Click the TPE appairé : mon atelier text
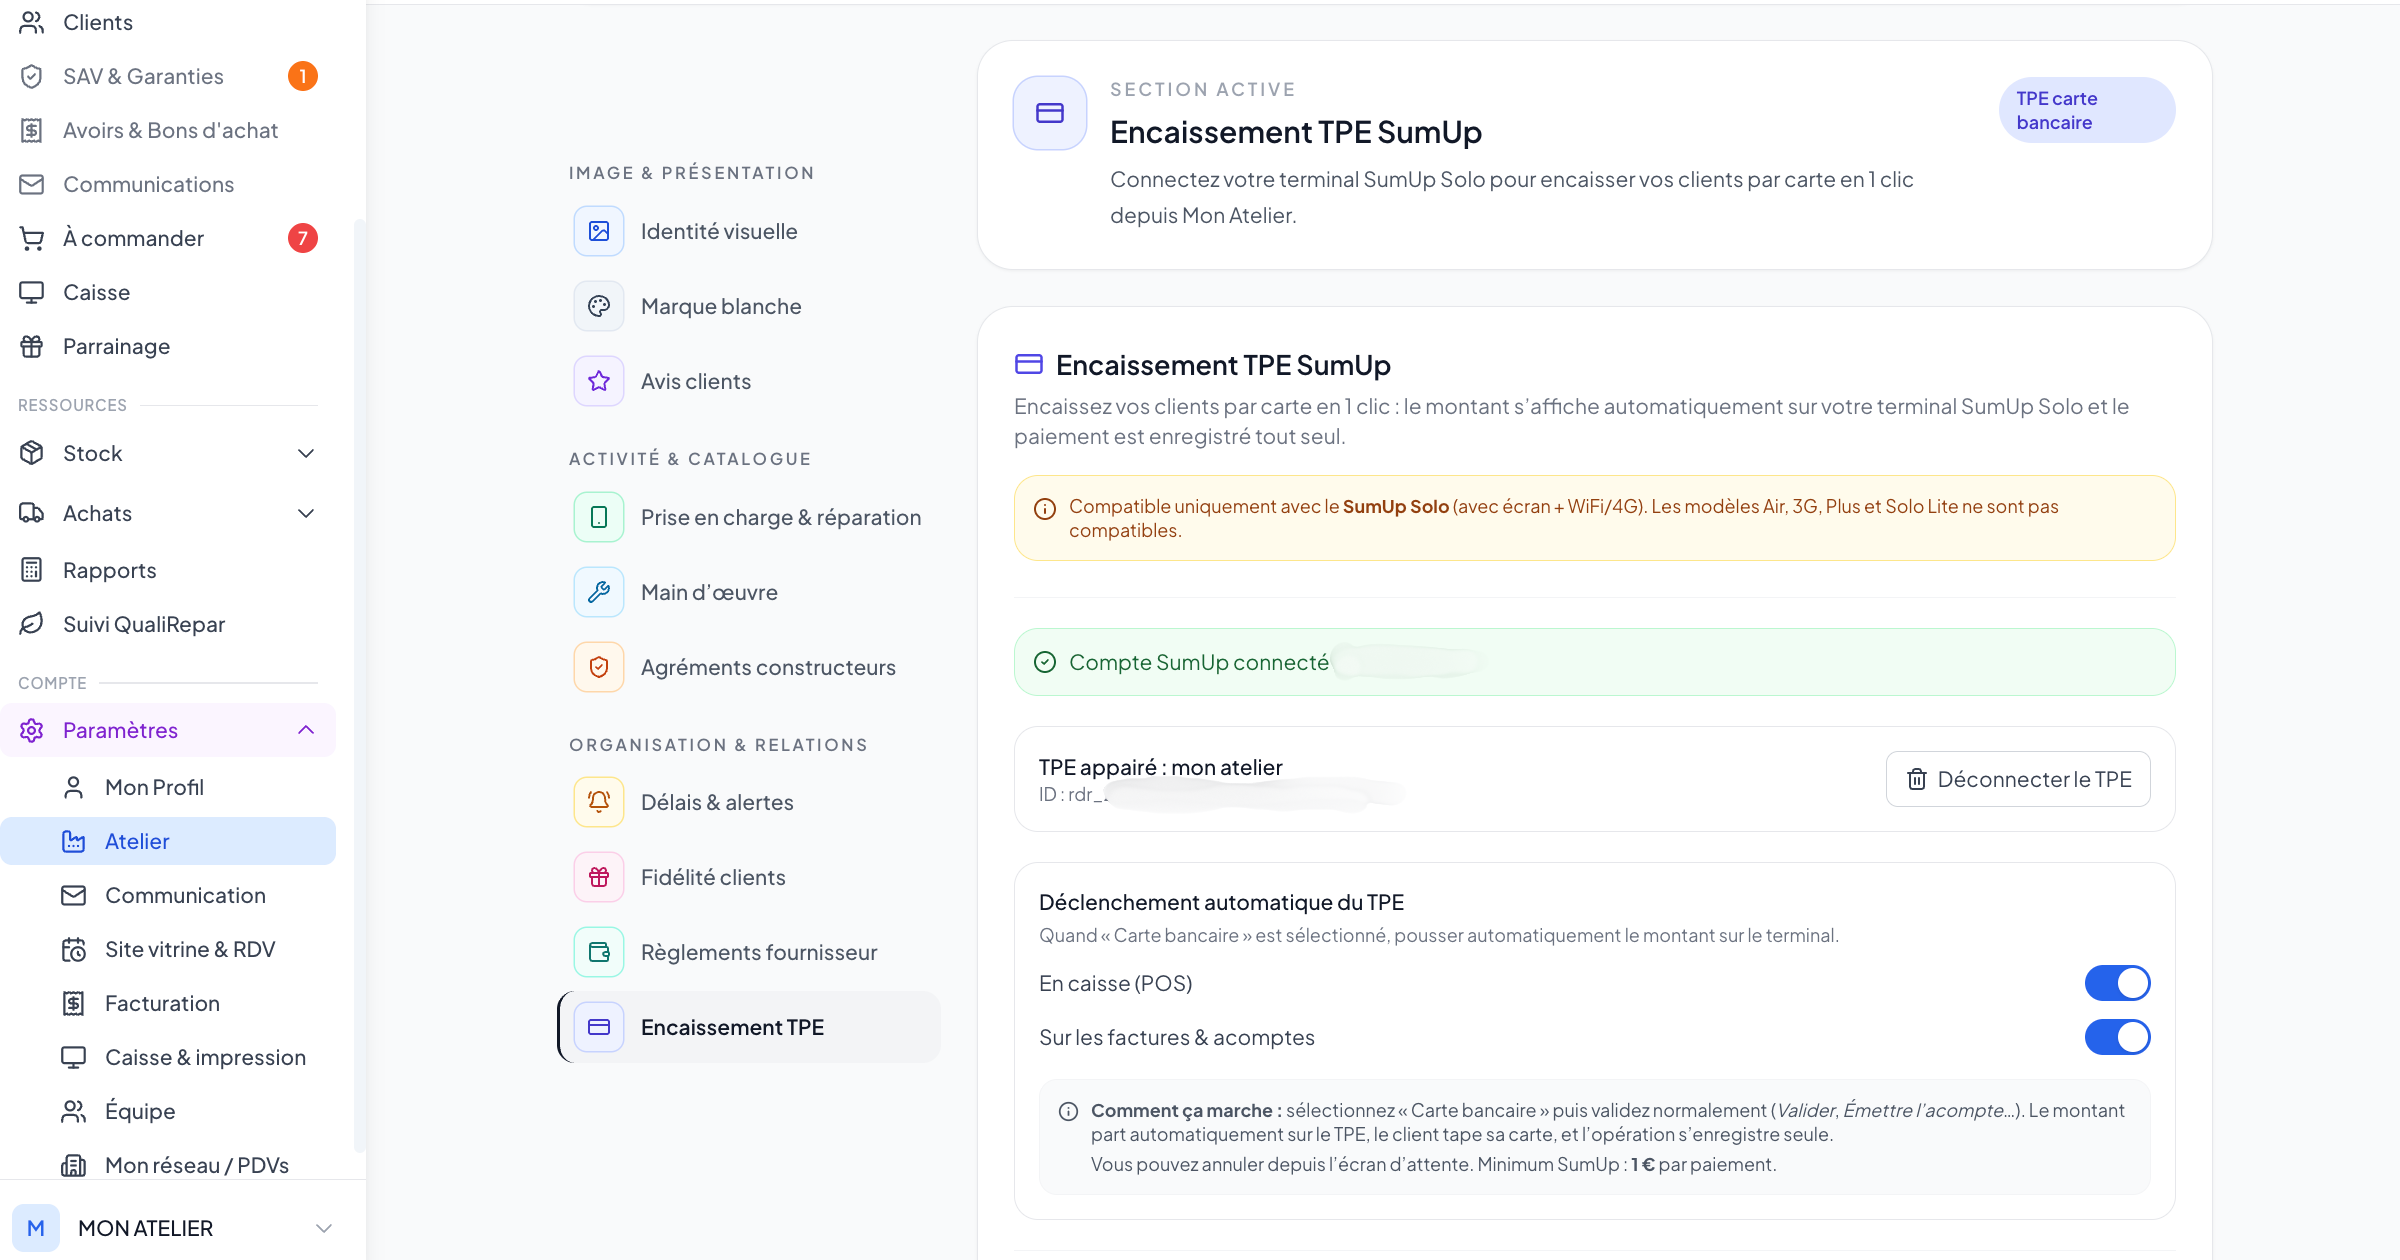This screenshot has height=1260, width=2400. click(1160, 767)
